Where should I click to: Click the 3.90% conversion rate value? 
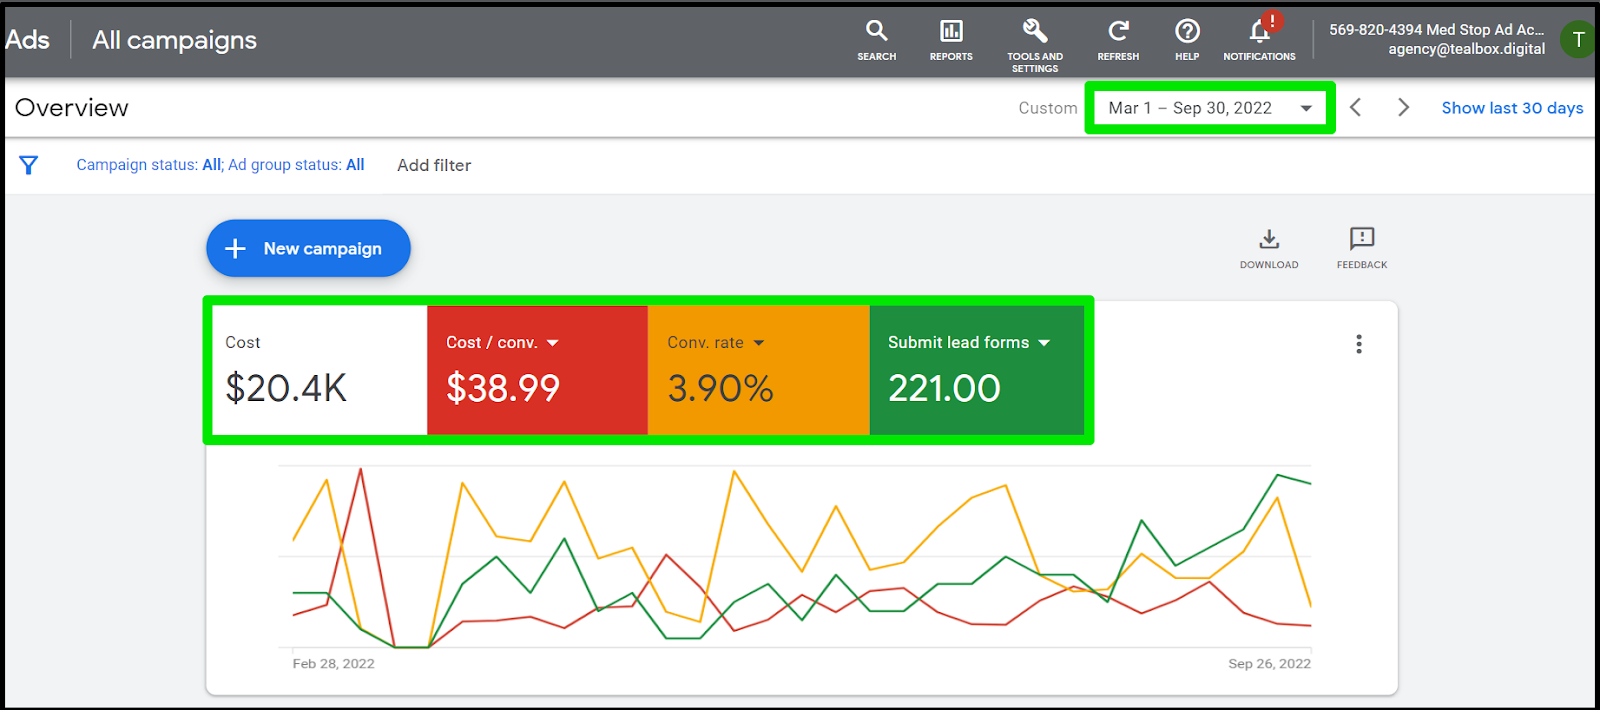tap(720, 388)
